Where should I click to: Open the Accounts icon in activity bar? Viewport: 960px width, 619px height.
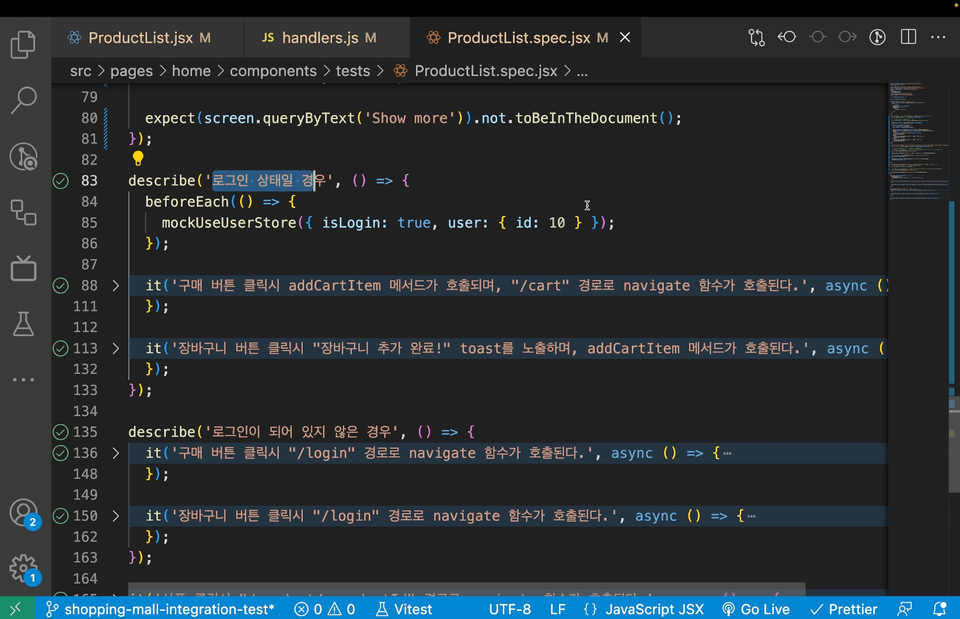pos(23,513)
